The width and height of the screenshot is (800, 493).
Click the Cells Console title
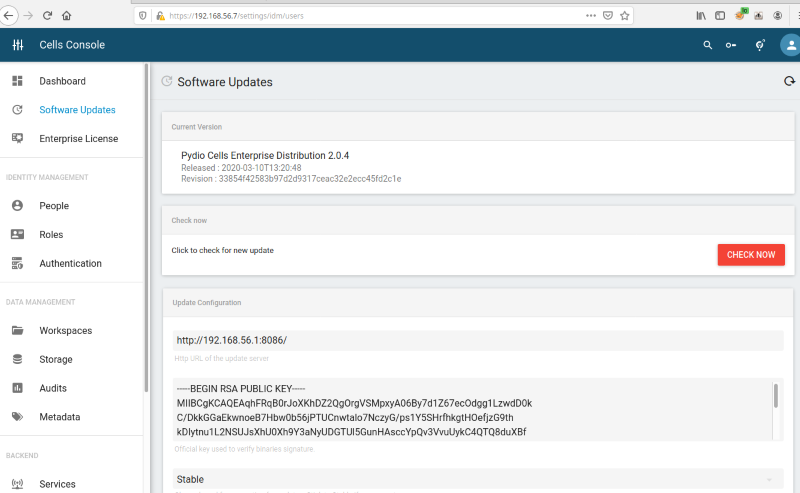[72, 45]
